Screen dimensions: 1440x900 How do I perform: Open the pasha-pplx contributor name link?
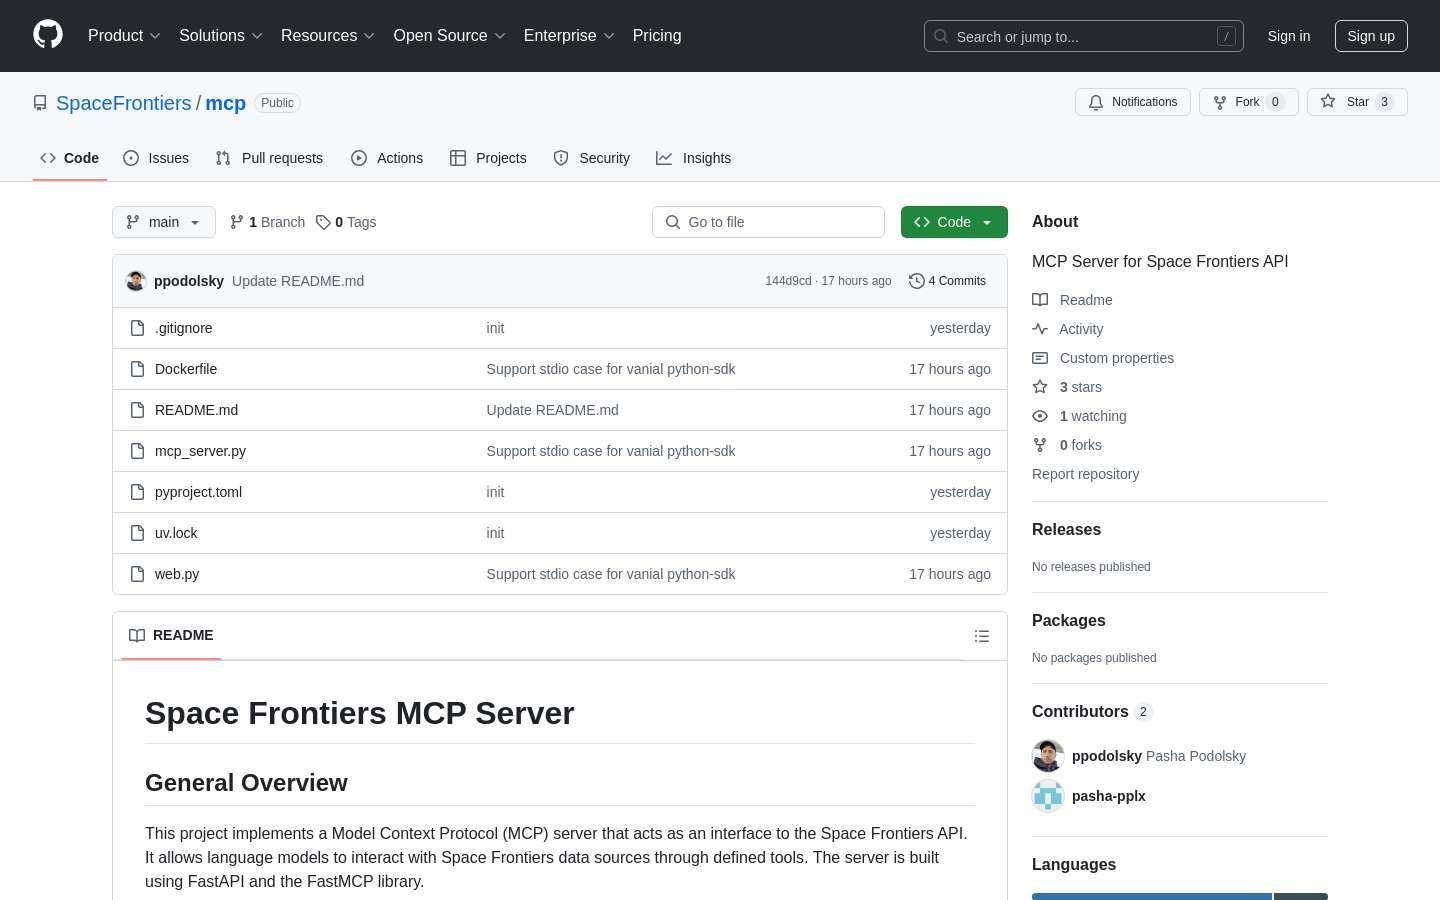tap(1109, 796)
